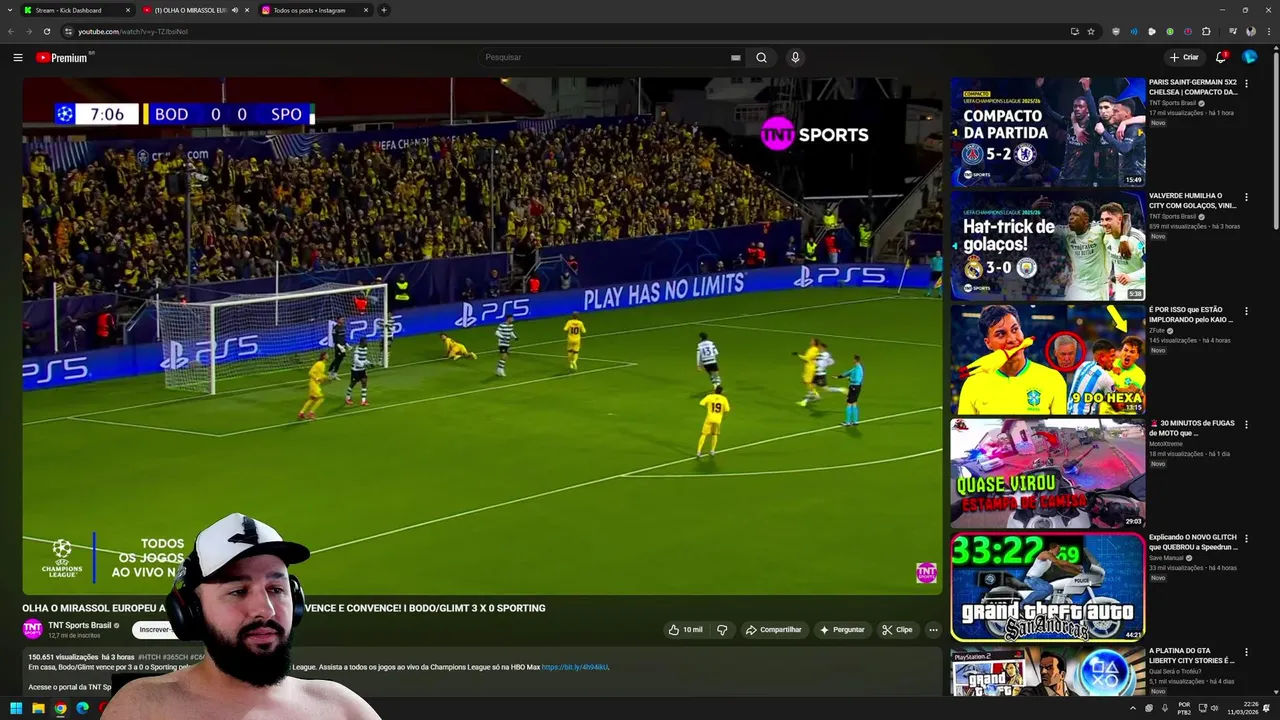Click into the Pesquisar search field
This screenshot has width=1280, height=720.
point(605,57)
